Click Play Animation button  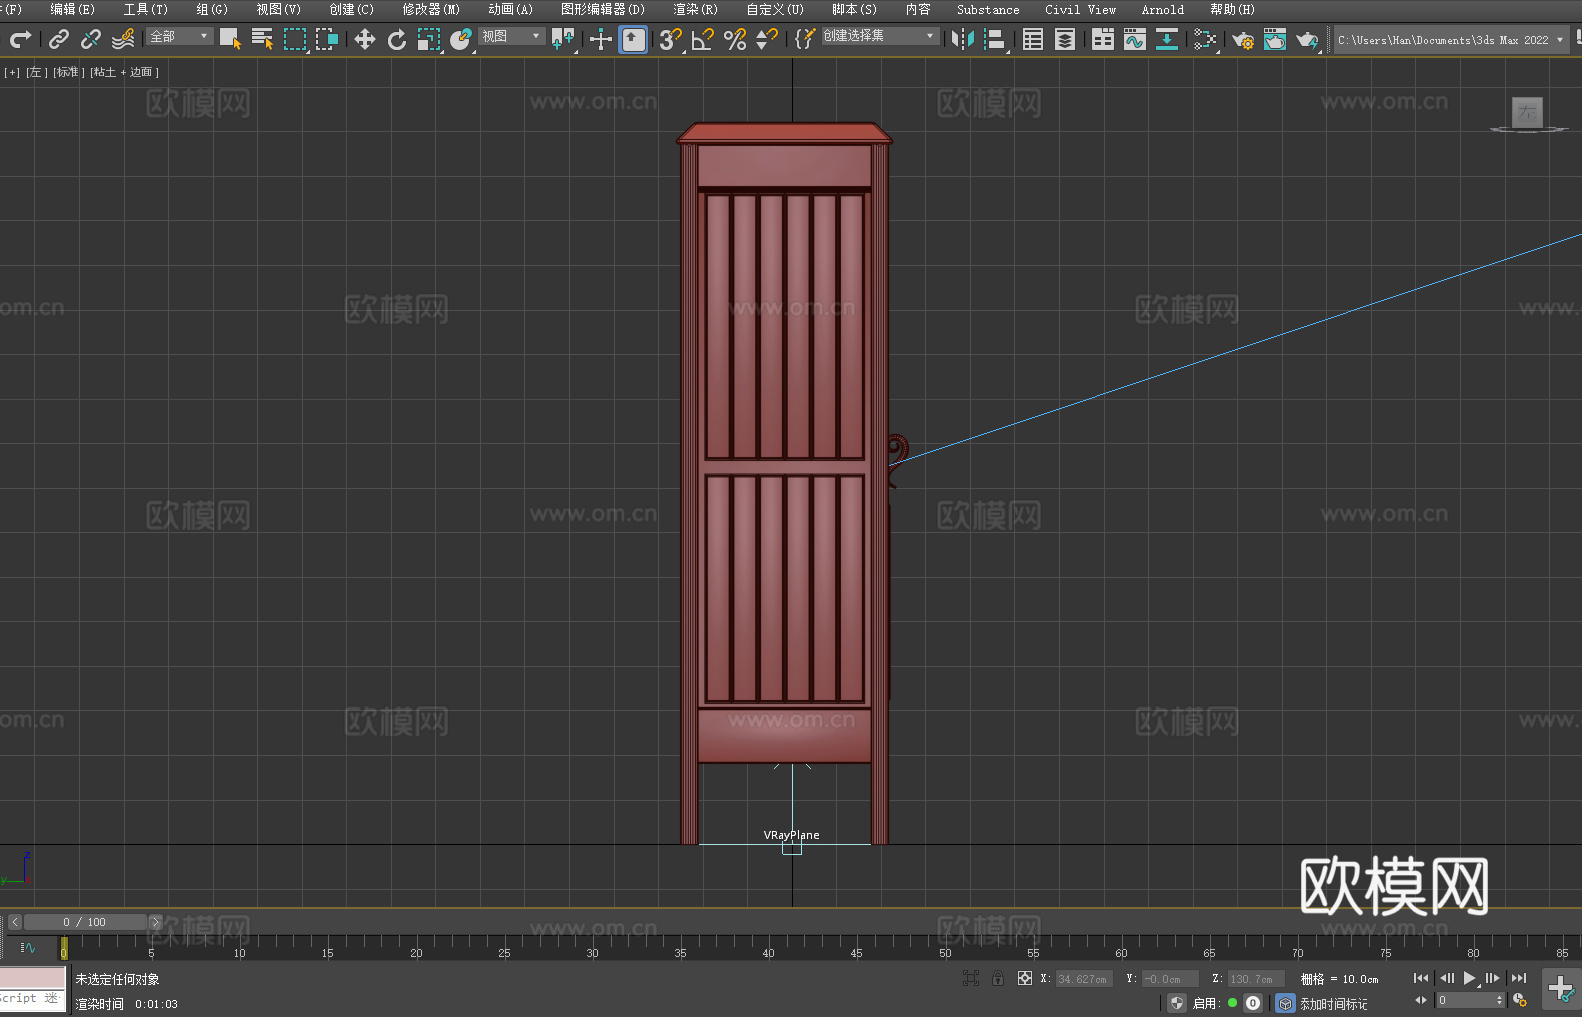click(1470, 978)
